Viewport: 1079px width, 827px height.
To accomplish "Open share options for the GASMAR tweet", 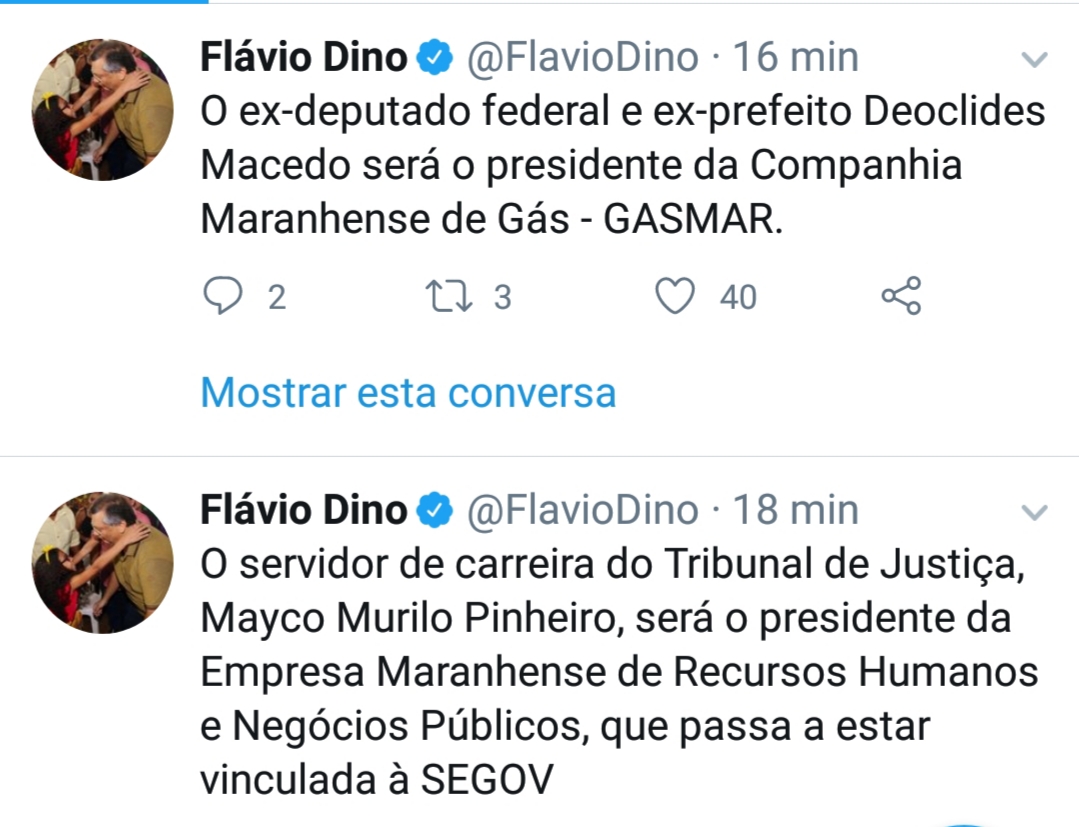I will (900, 296).
